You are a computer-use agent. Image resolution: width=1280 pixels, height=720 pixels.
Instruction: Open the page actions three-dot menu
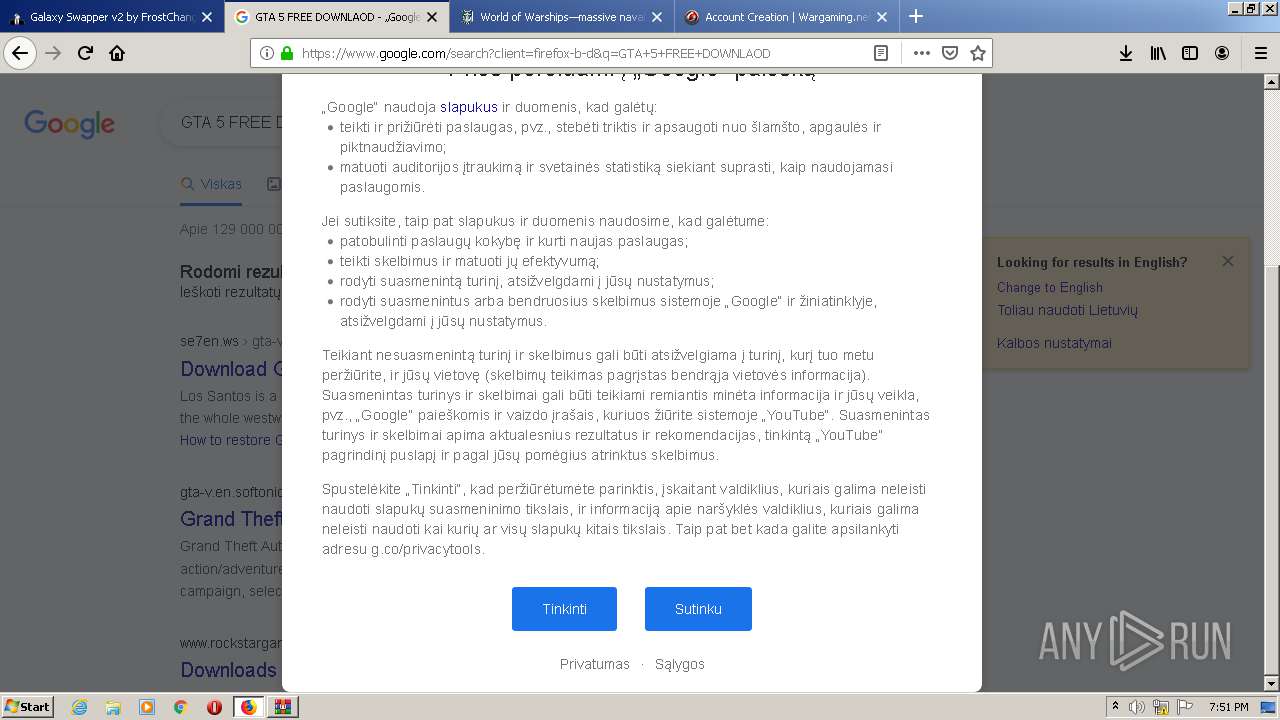click(x=921, y=53)
